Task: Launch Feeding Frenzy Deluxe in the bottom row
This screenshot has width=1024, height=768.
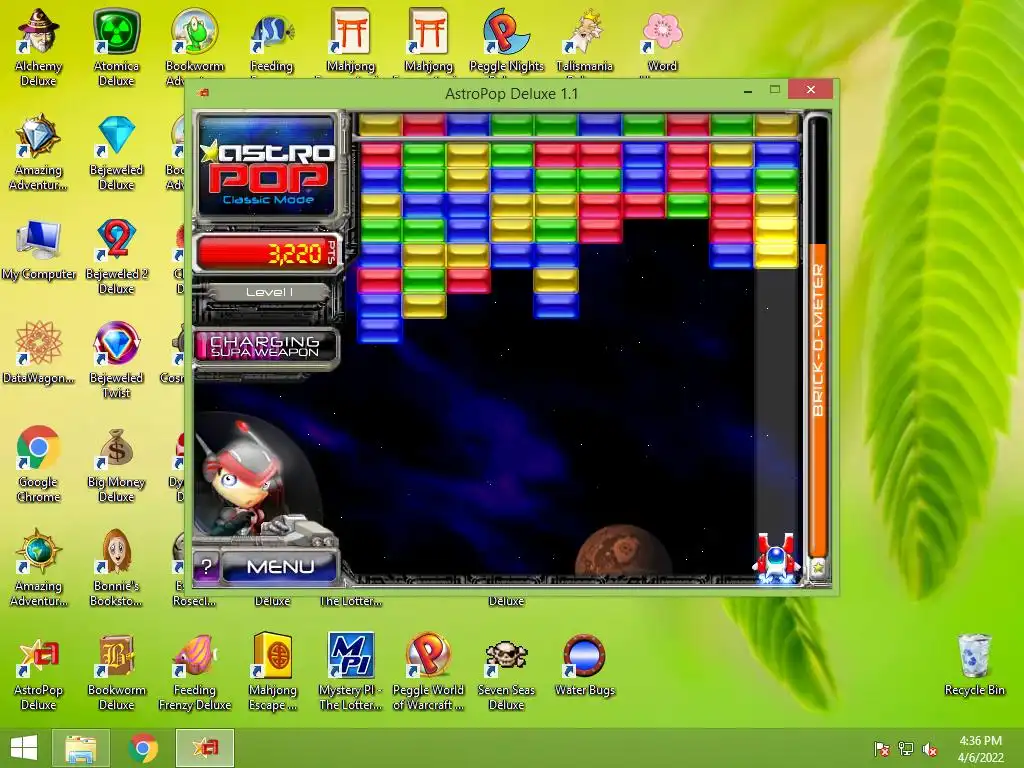Action: (x=195, y=671)
